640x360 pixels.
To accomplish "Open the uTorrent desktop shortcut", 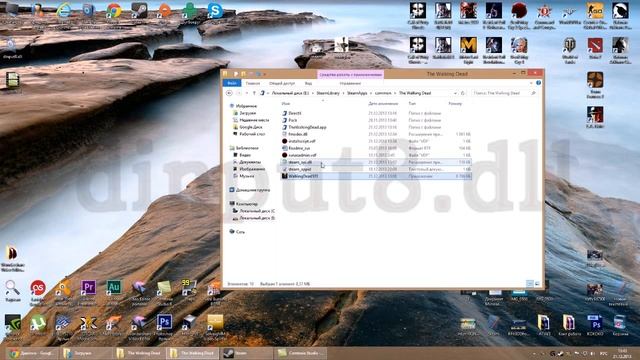I will click(38, 326).
